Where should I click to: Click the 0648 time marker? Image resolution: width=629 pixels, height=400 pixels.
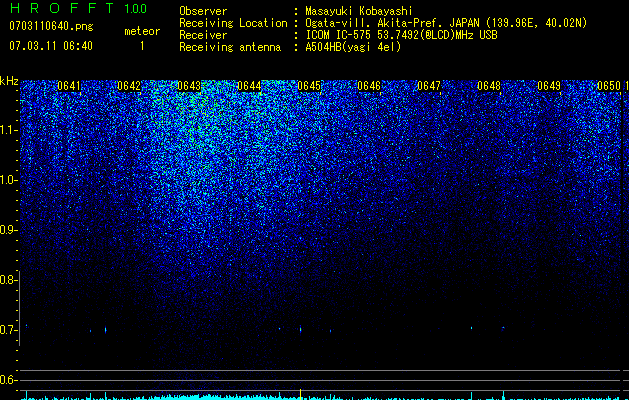tap(489, 86)
